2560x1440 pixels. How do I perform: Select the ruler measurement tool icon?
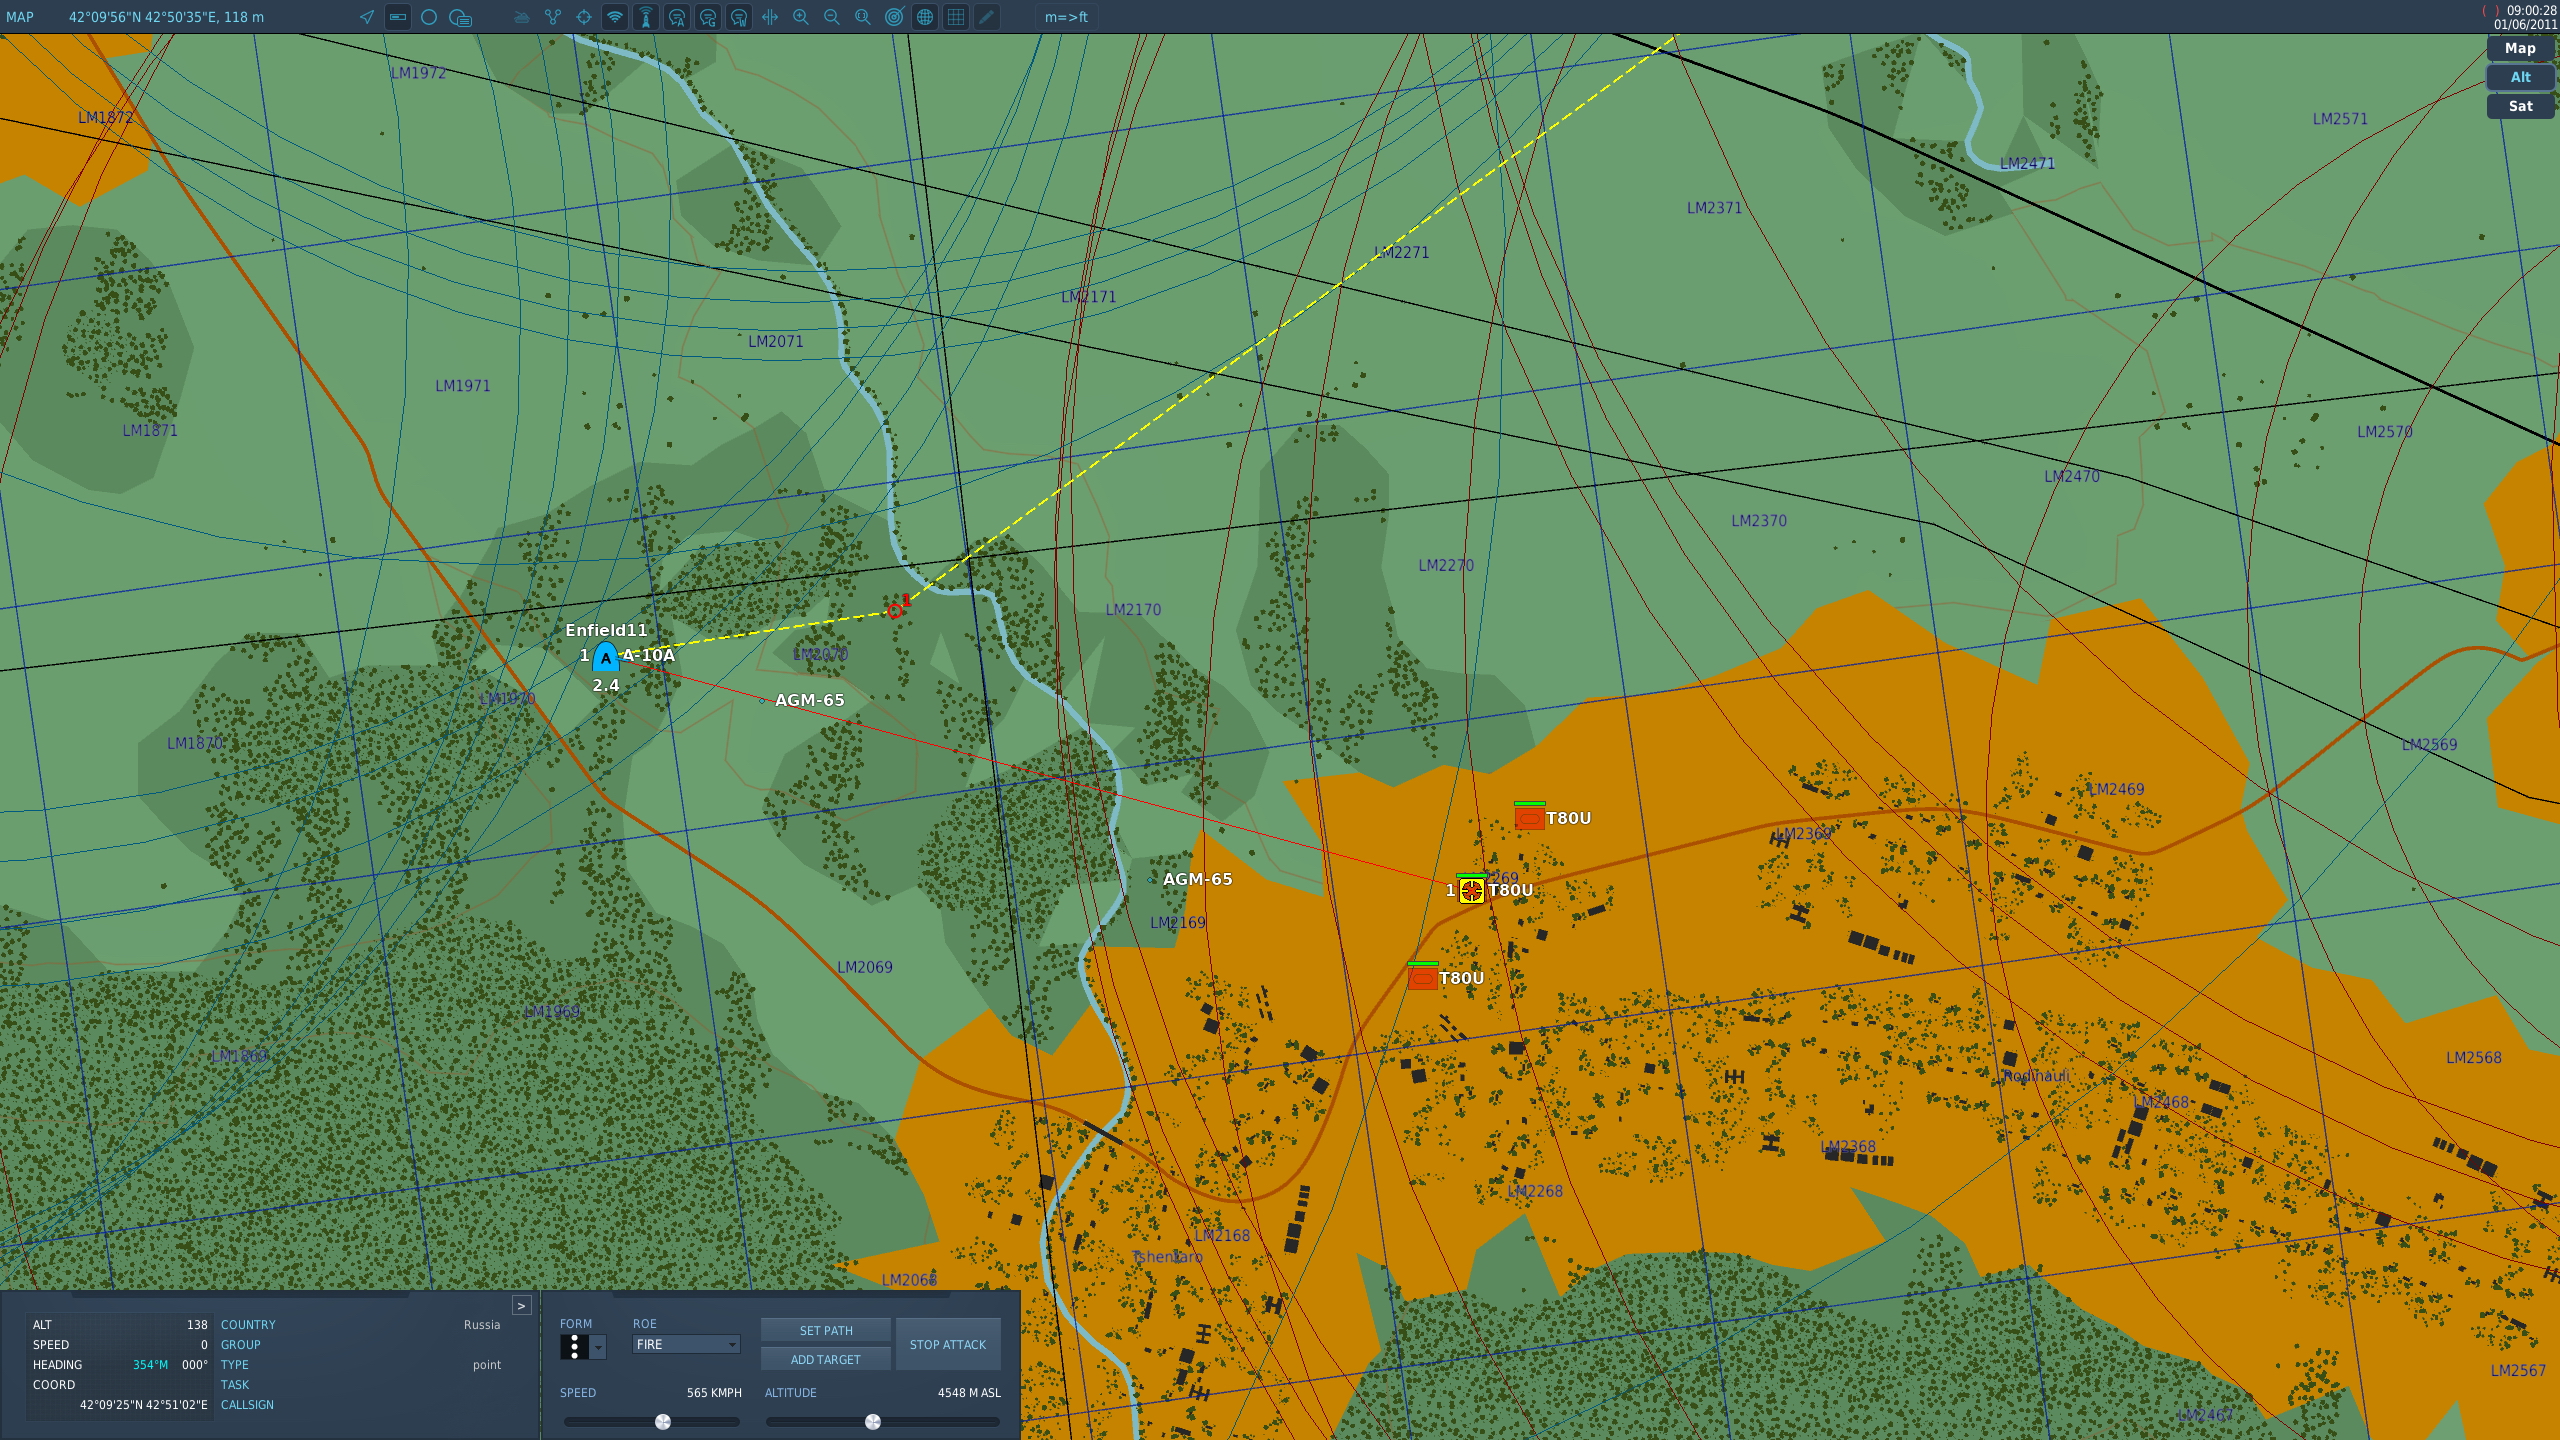[x=398, y=17]
